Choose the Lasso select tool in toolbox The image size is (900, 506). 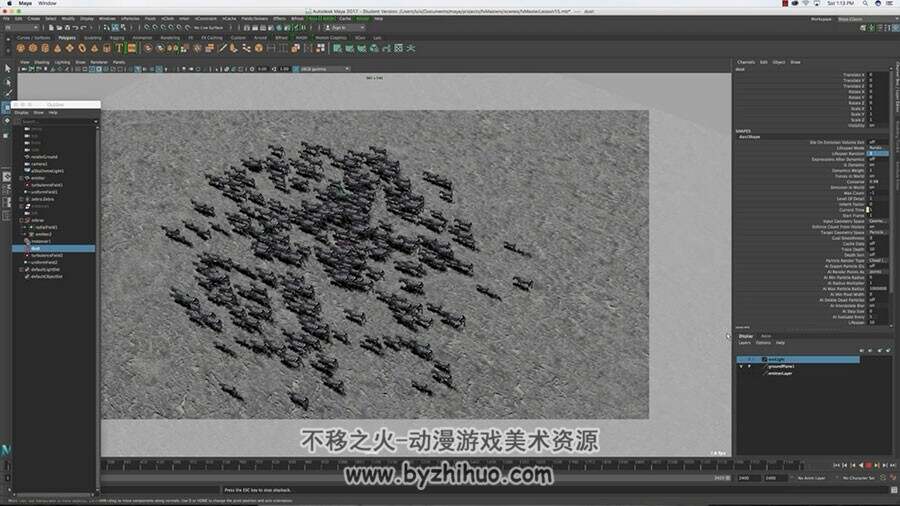(x=7, y=81)
